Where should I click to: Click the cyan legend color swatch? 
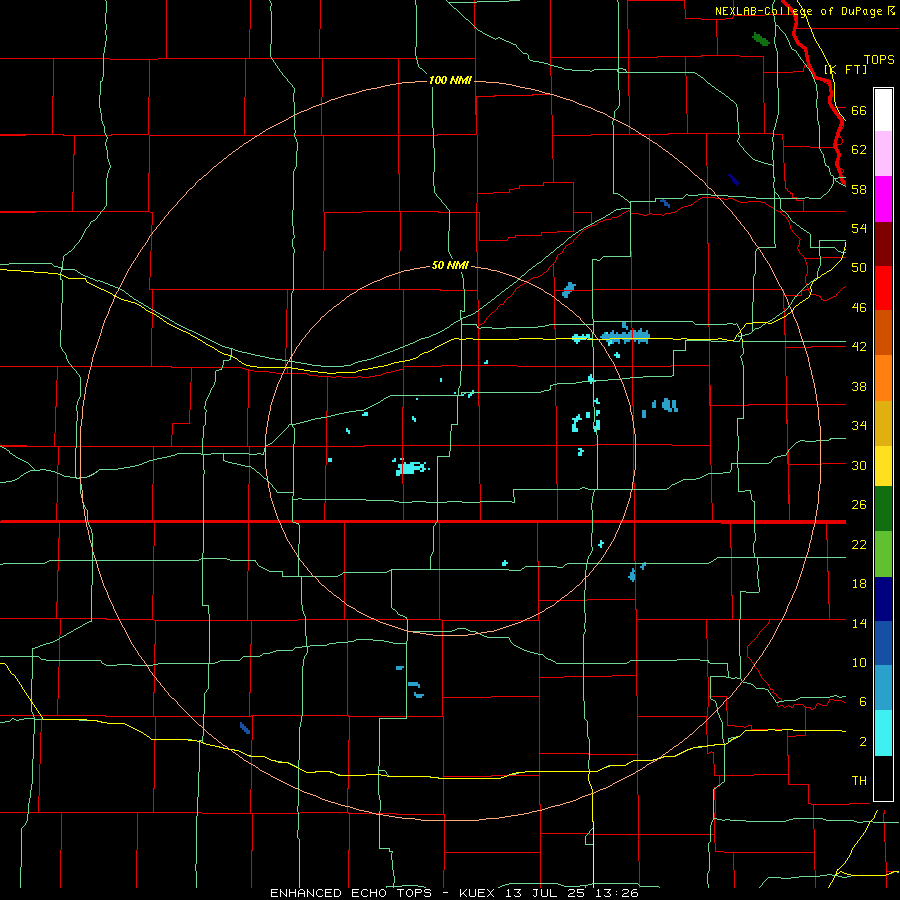click(x=883, y=733)
